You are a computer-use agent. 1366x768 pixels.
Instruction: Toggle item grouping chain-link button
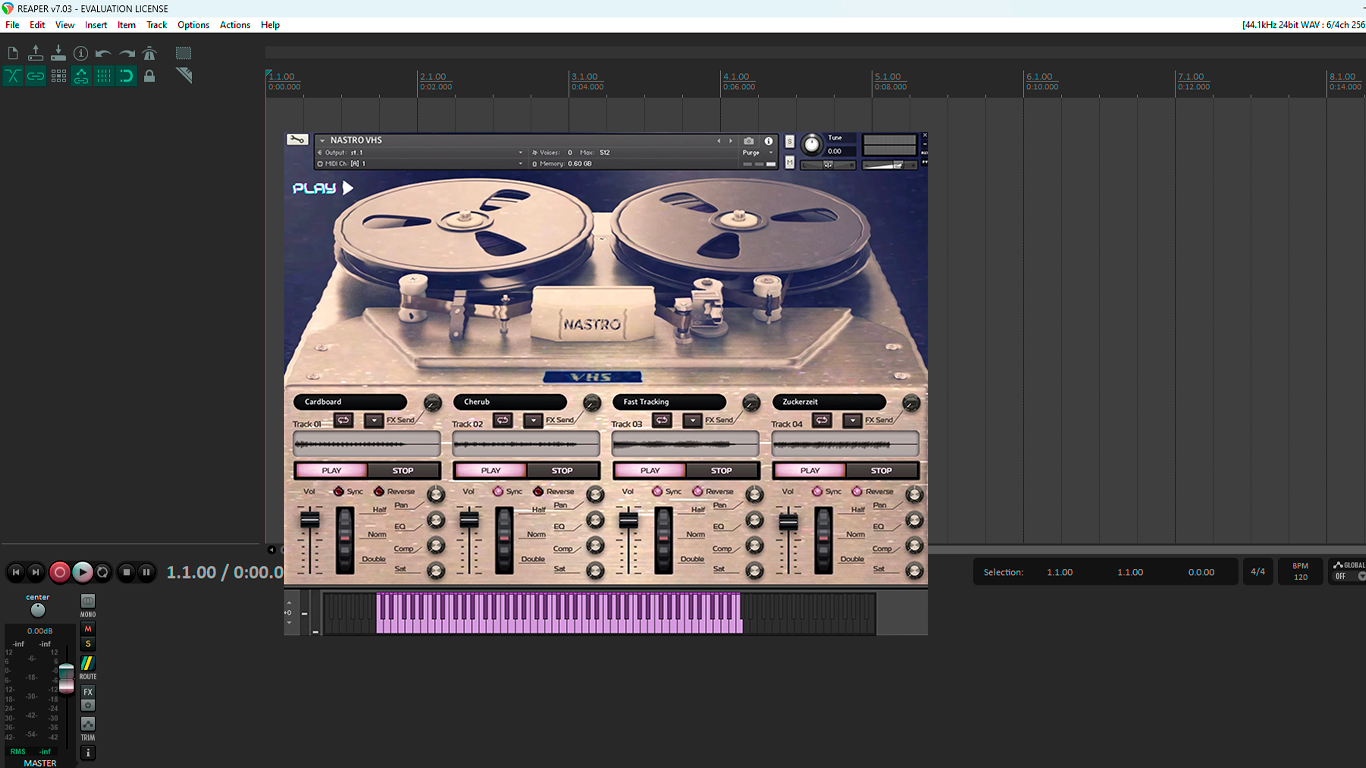[x=36, y=75]
